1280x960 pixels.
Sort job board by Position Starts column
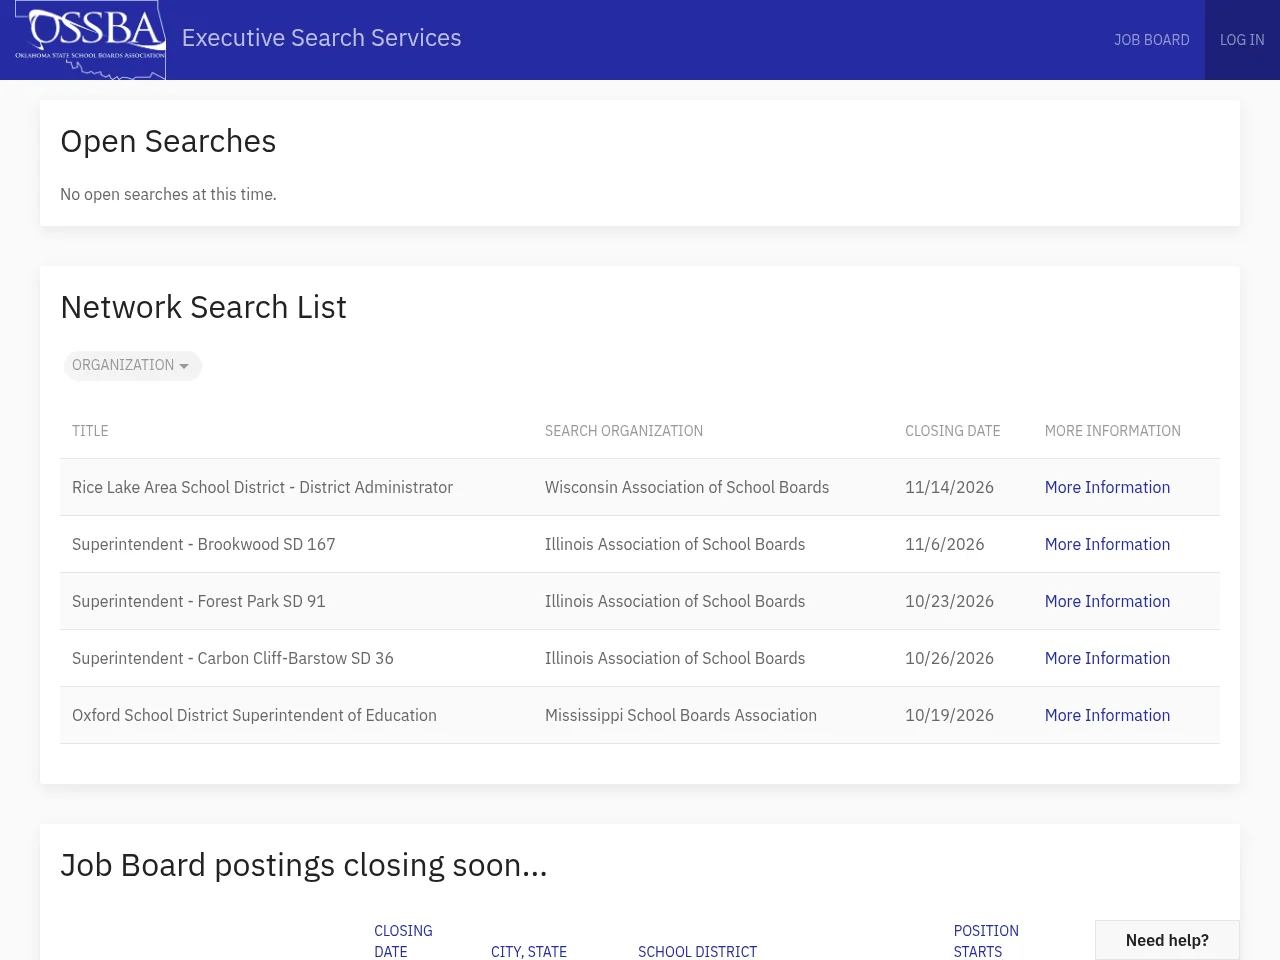[986, 941]
